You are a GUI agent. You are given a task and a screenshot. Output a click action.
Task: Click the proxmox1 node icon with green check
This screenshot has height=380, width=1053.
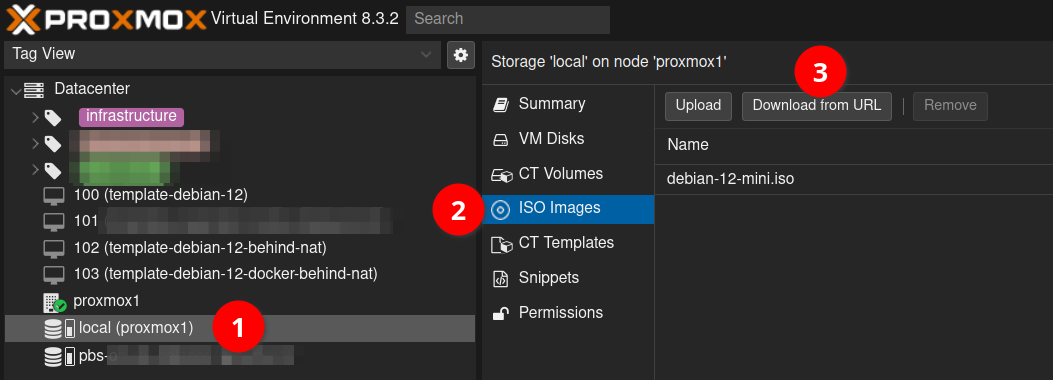pyautogui.click(x=54, y=303)
